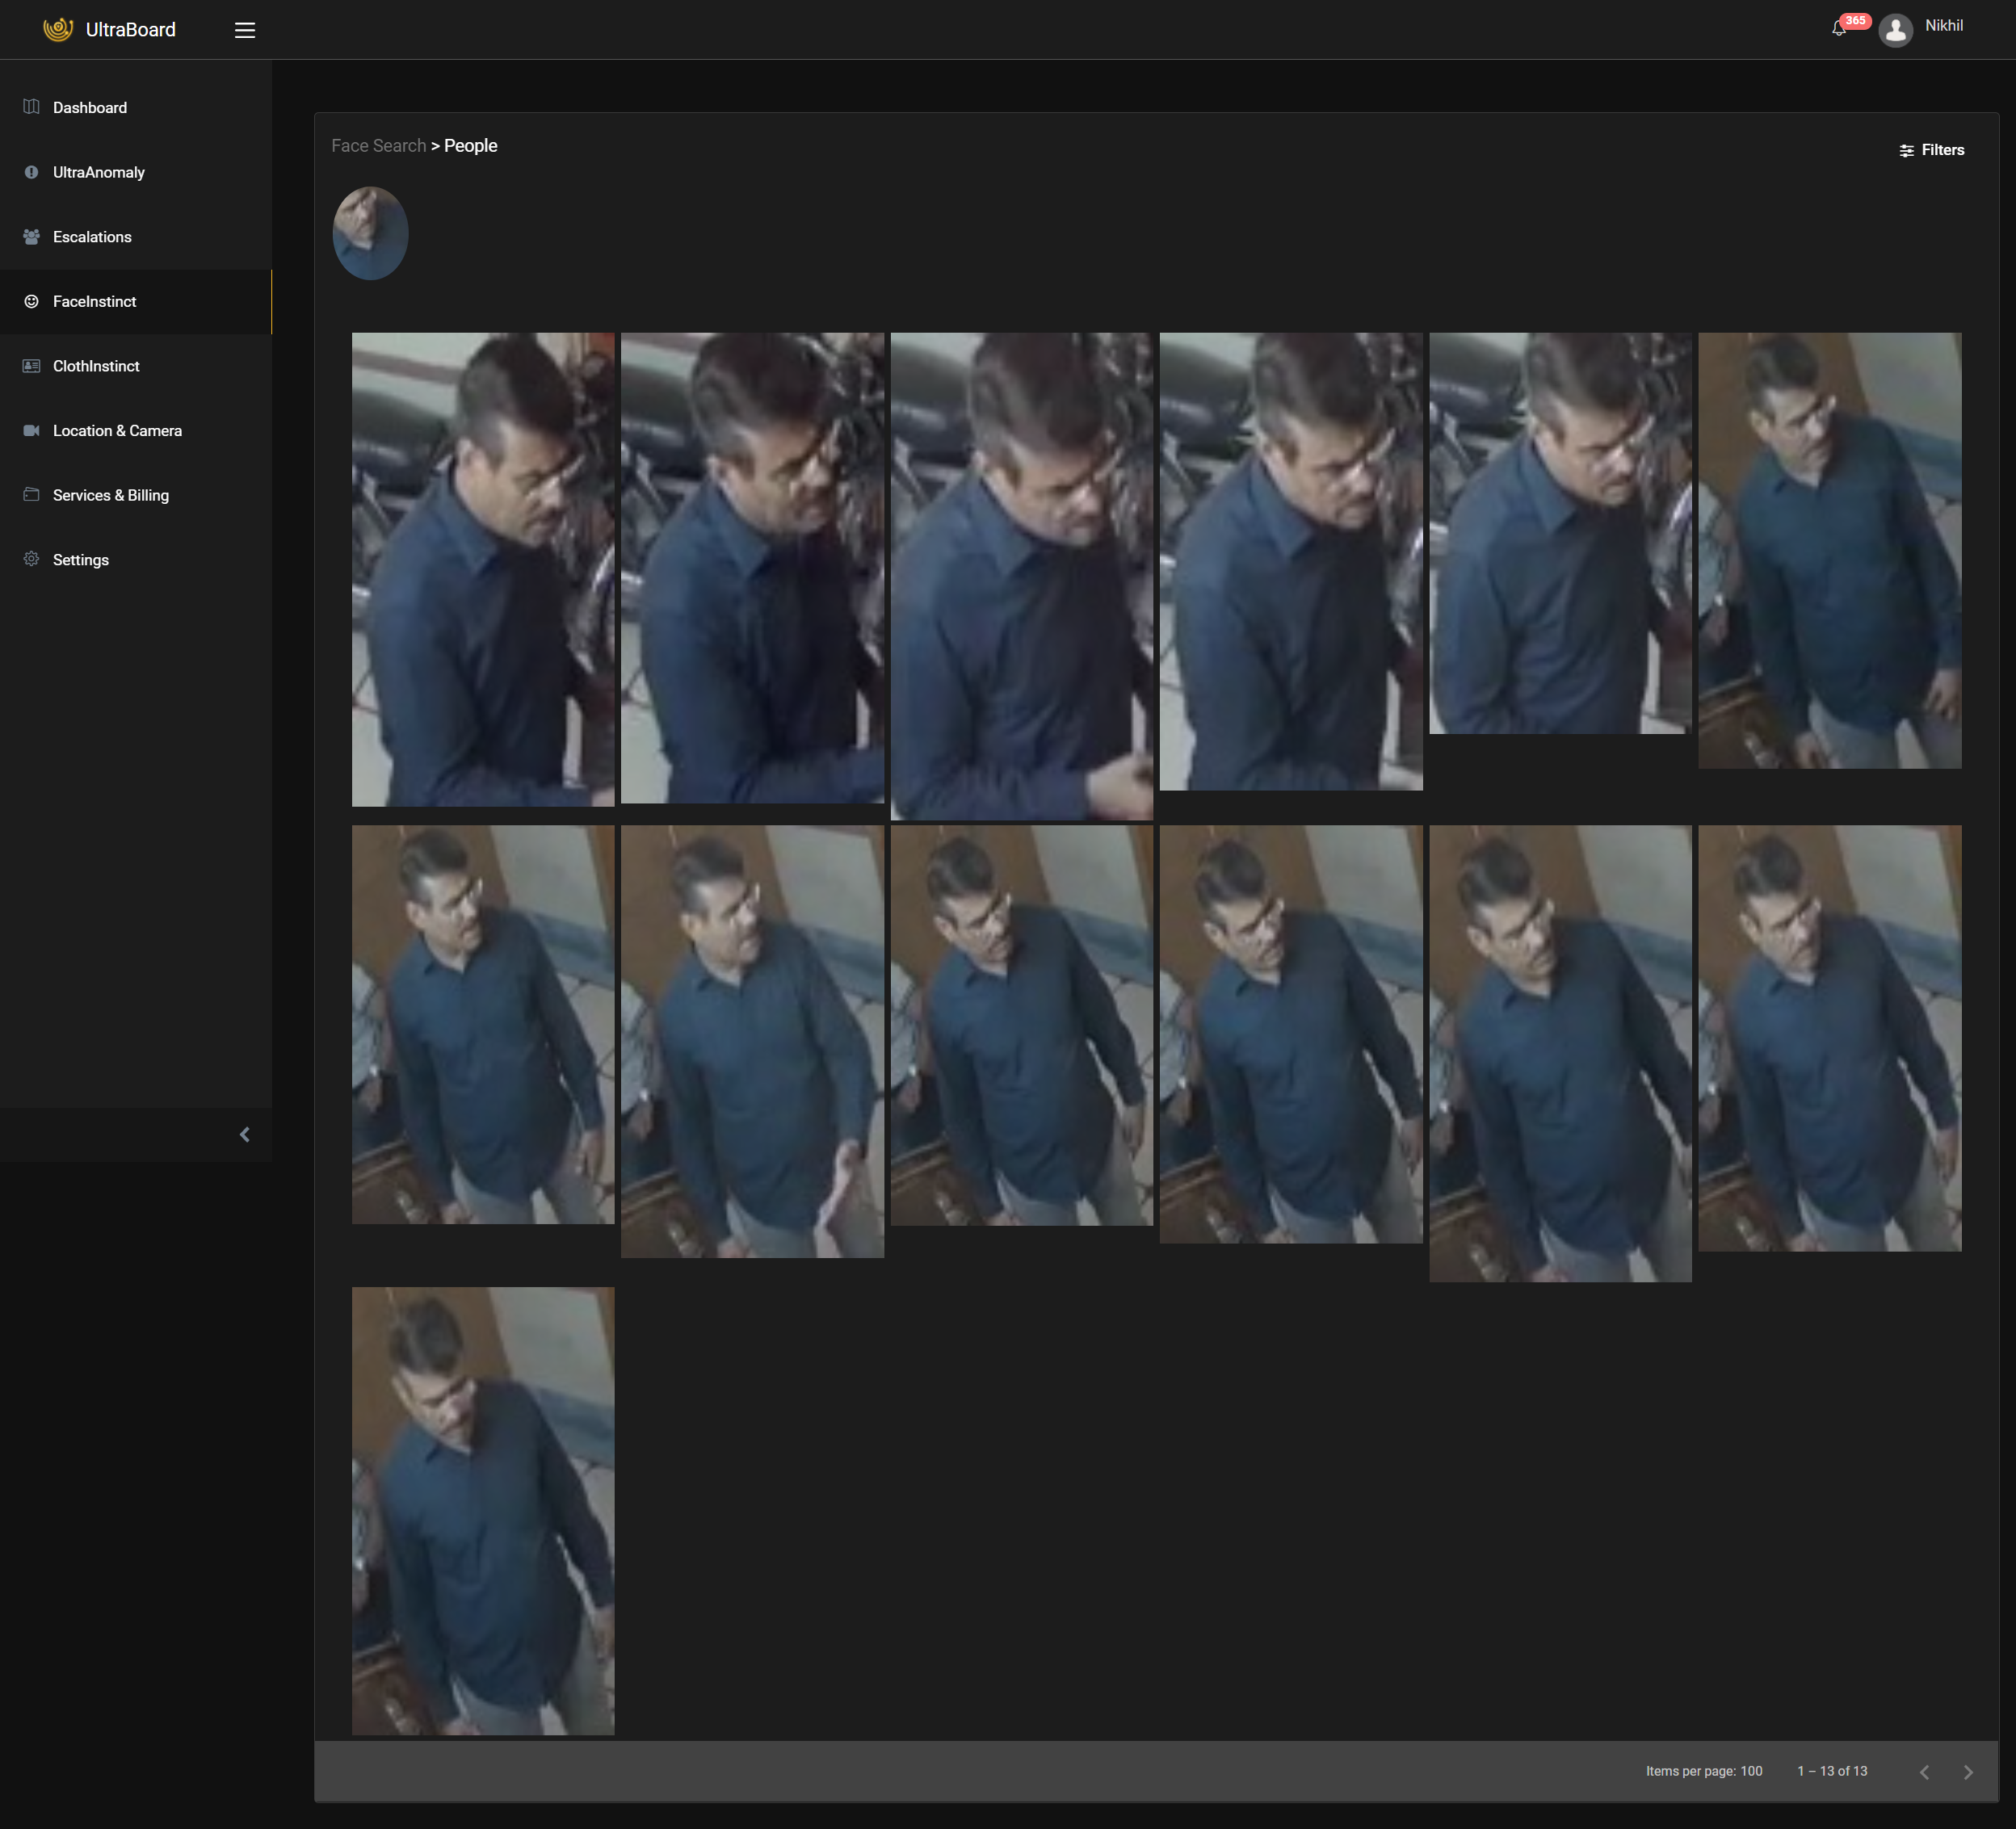Open the Filters panel

[1931, 150]
